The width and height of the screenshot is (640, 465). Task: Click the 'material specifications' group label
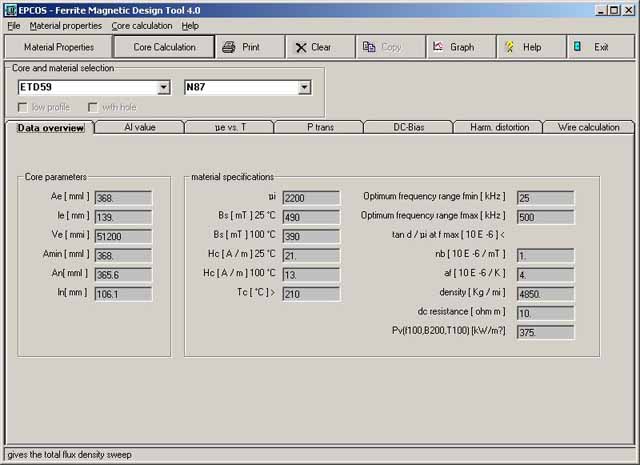pos(232,177)
